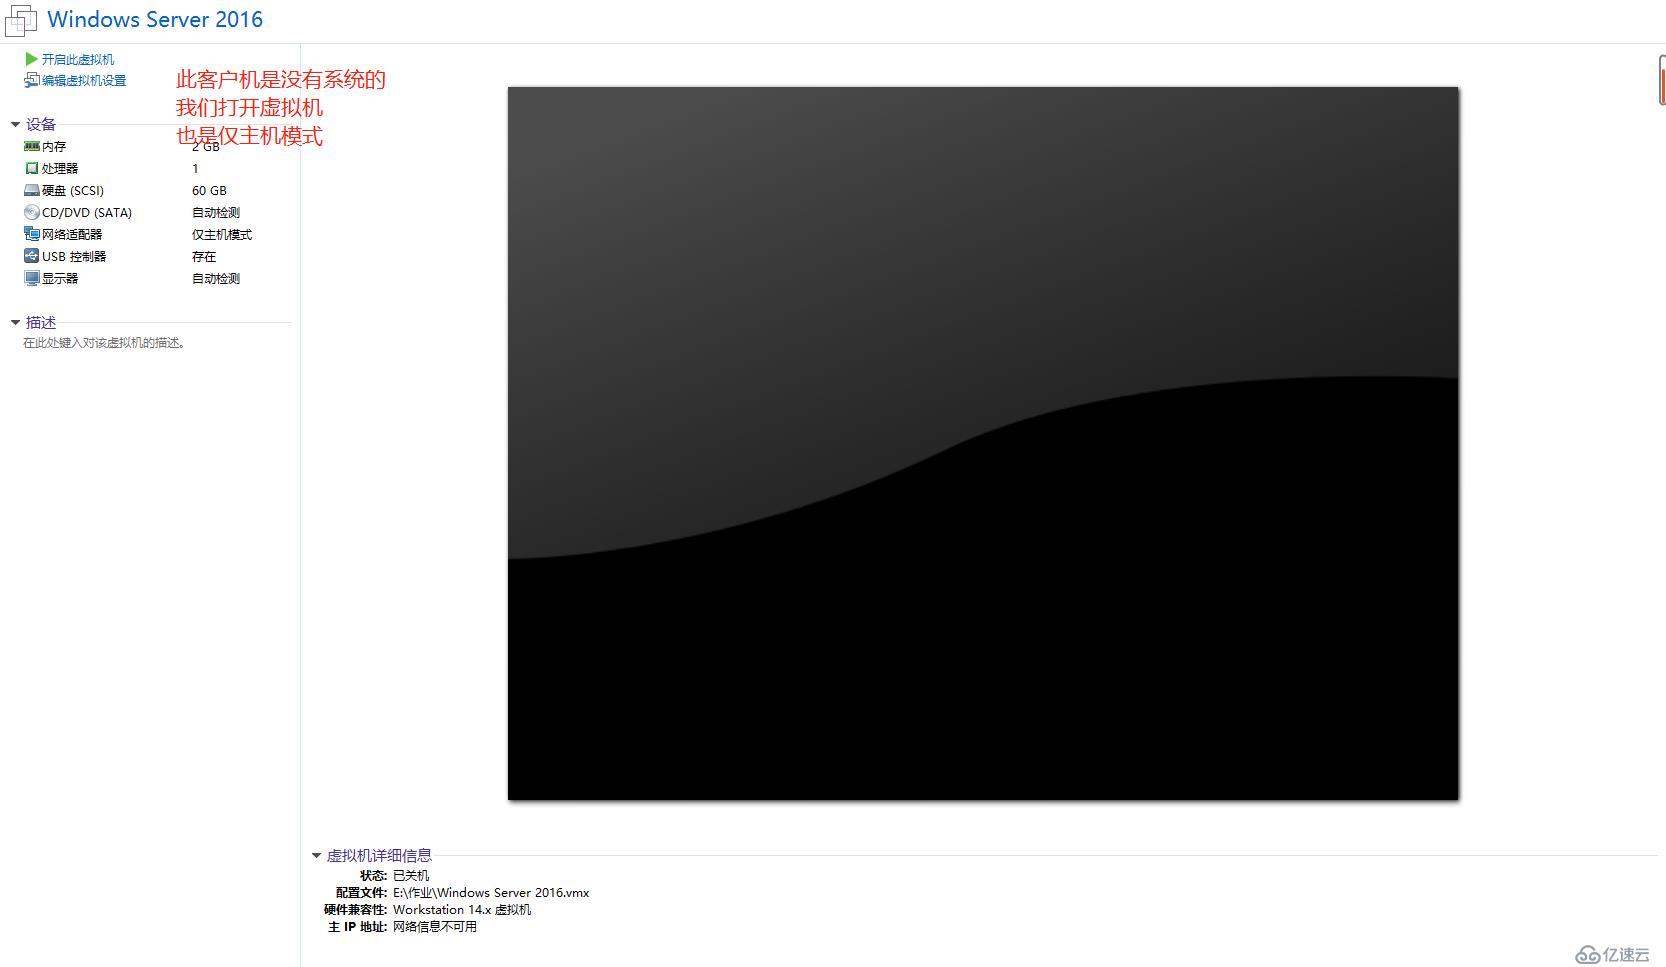Click the hard disk (SCSI) icon
The image size is (1666, 967).
pyautogui.click(x=31, y=190)
